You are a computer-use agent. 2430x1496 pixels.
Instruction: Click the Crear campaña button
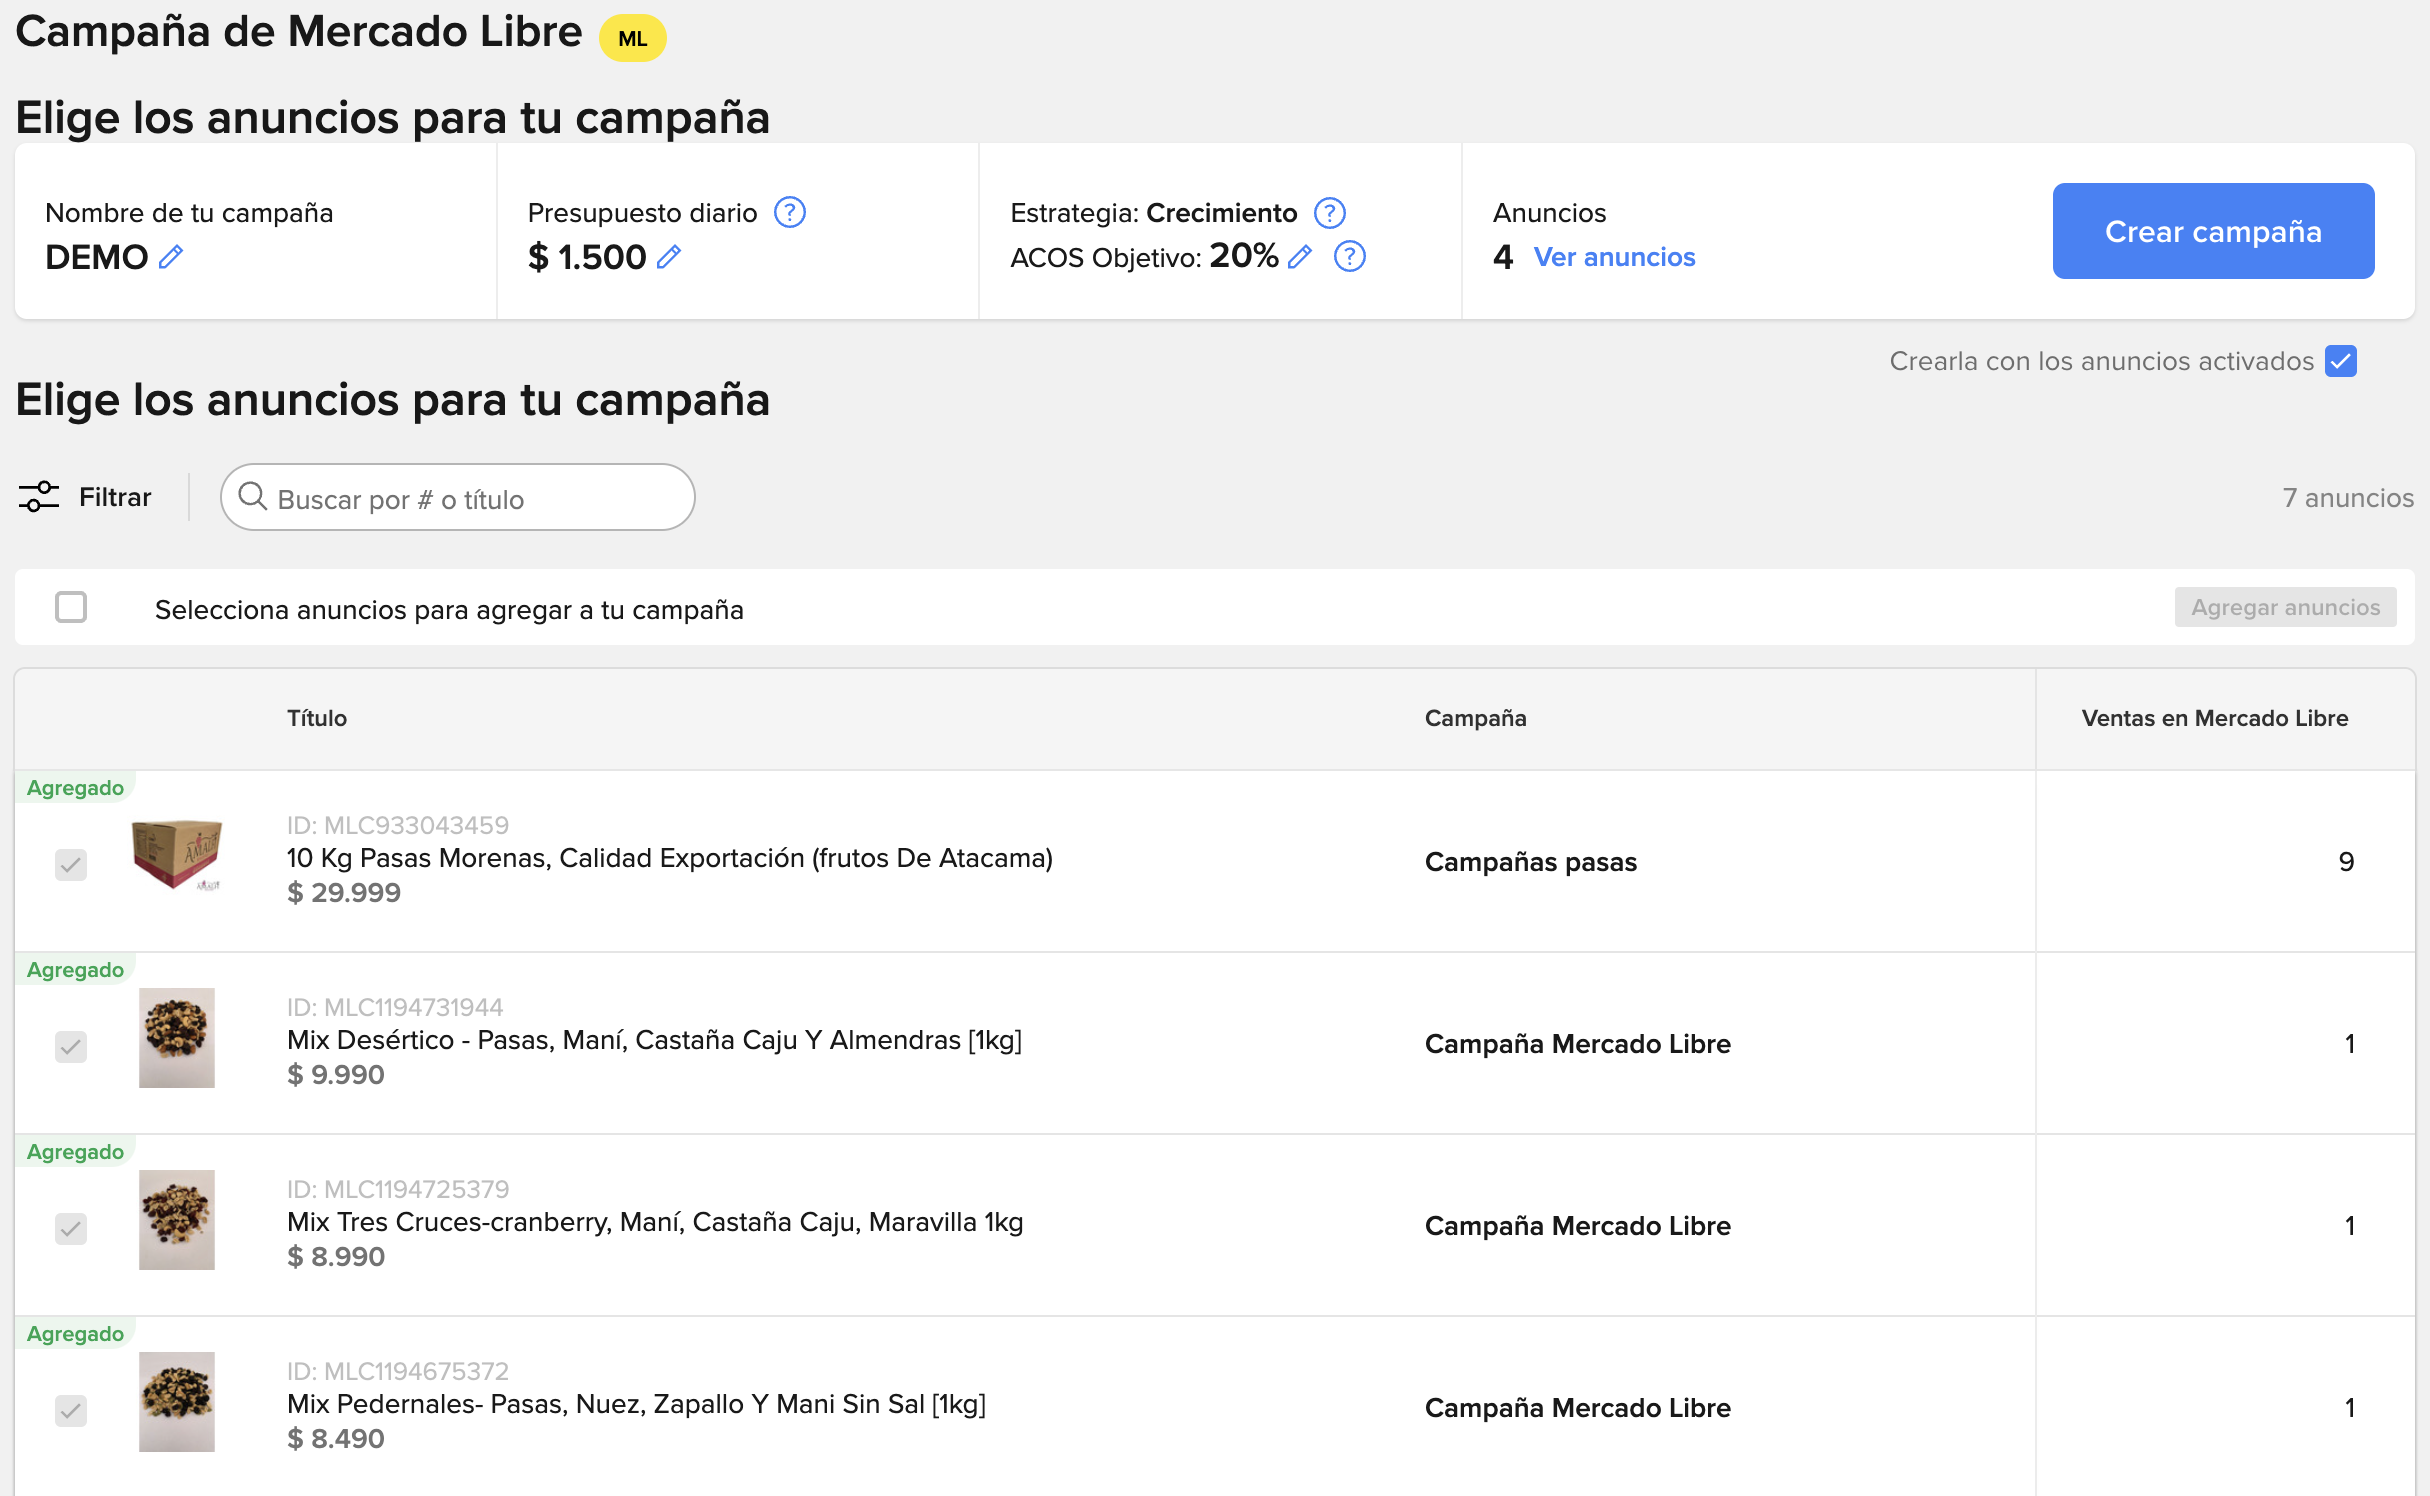[2214, 231]
